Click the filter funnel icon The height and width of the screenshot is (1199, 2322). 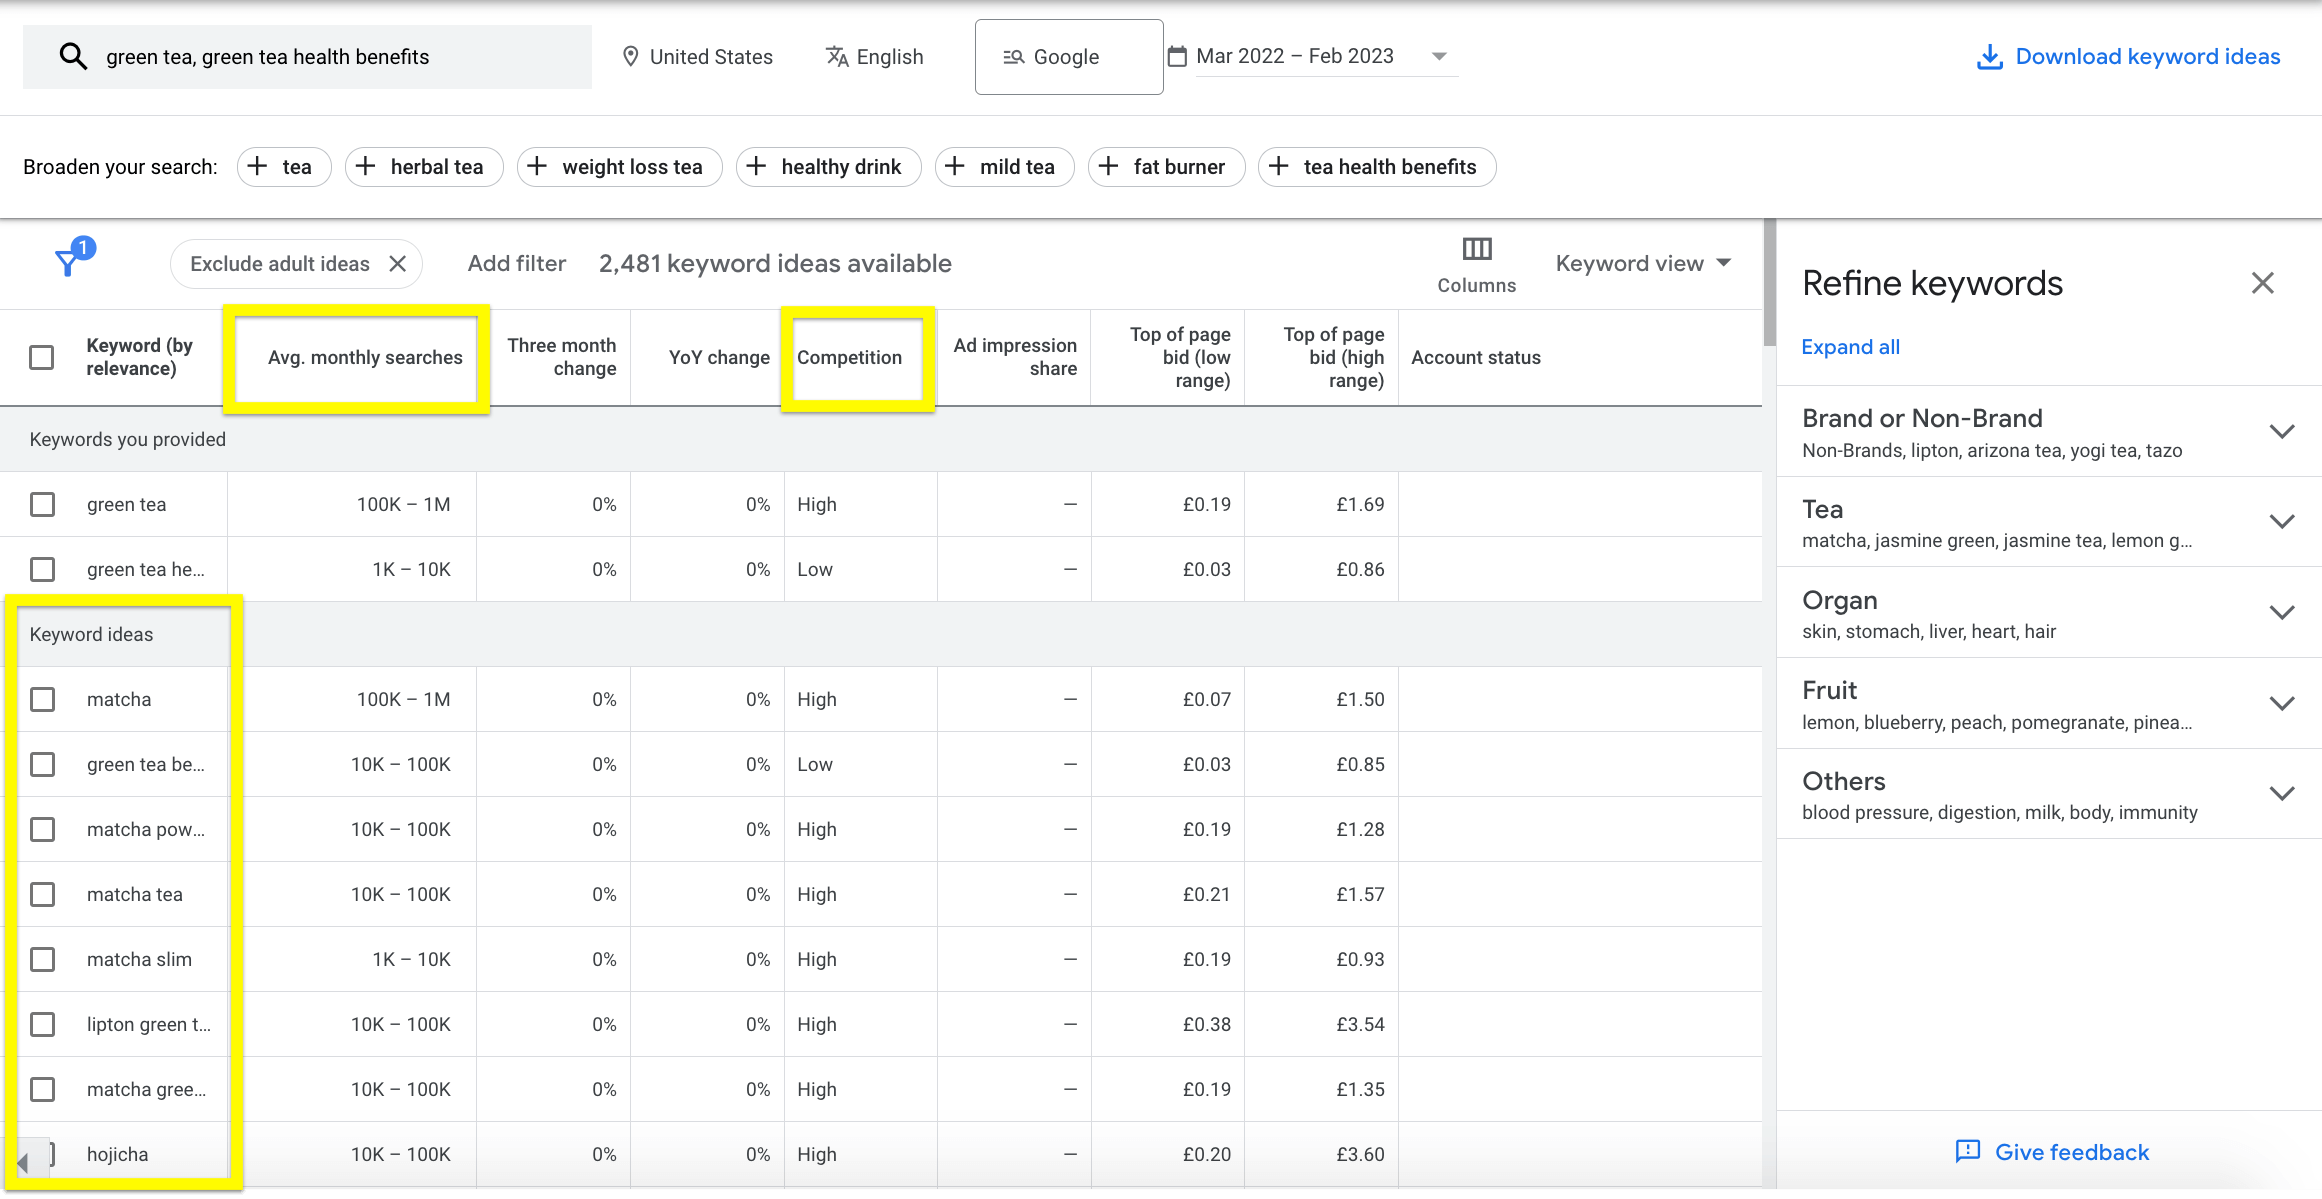[68, 262]
